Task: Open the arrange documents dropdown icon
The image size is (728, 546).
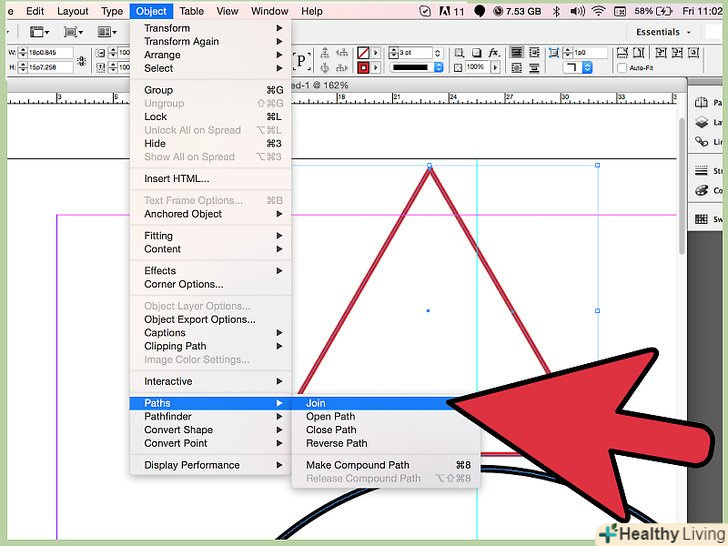Action: tap(107, 32)
